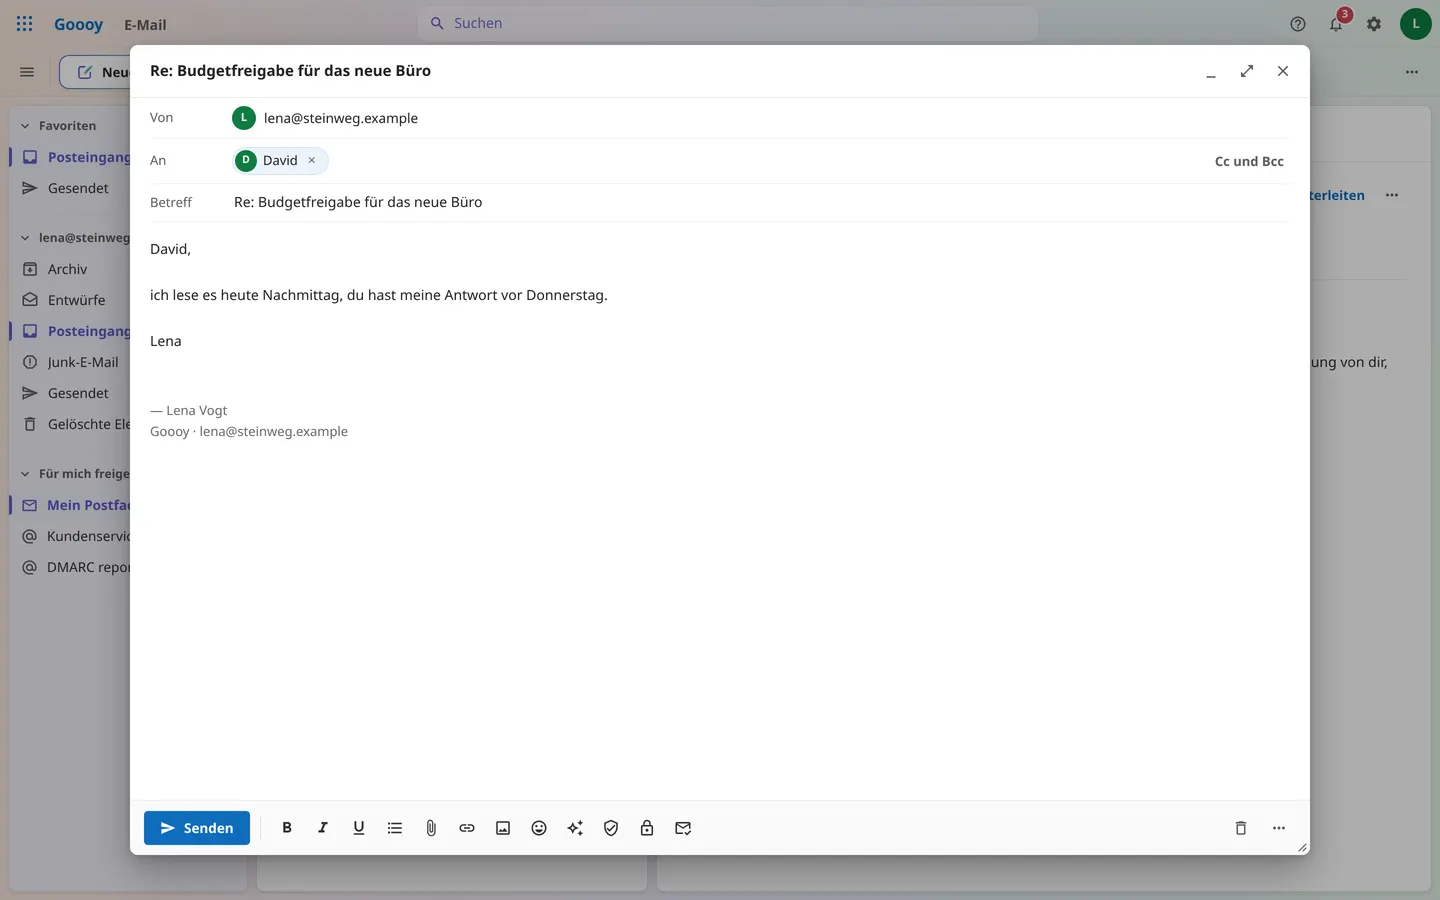This screenshot has width=1440, height=900.
Task: Toggle bold formatting in compose toolbar
Action: 287,828
